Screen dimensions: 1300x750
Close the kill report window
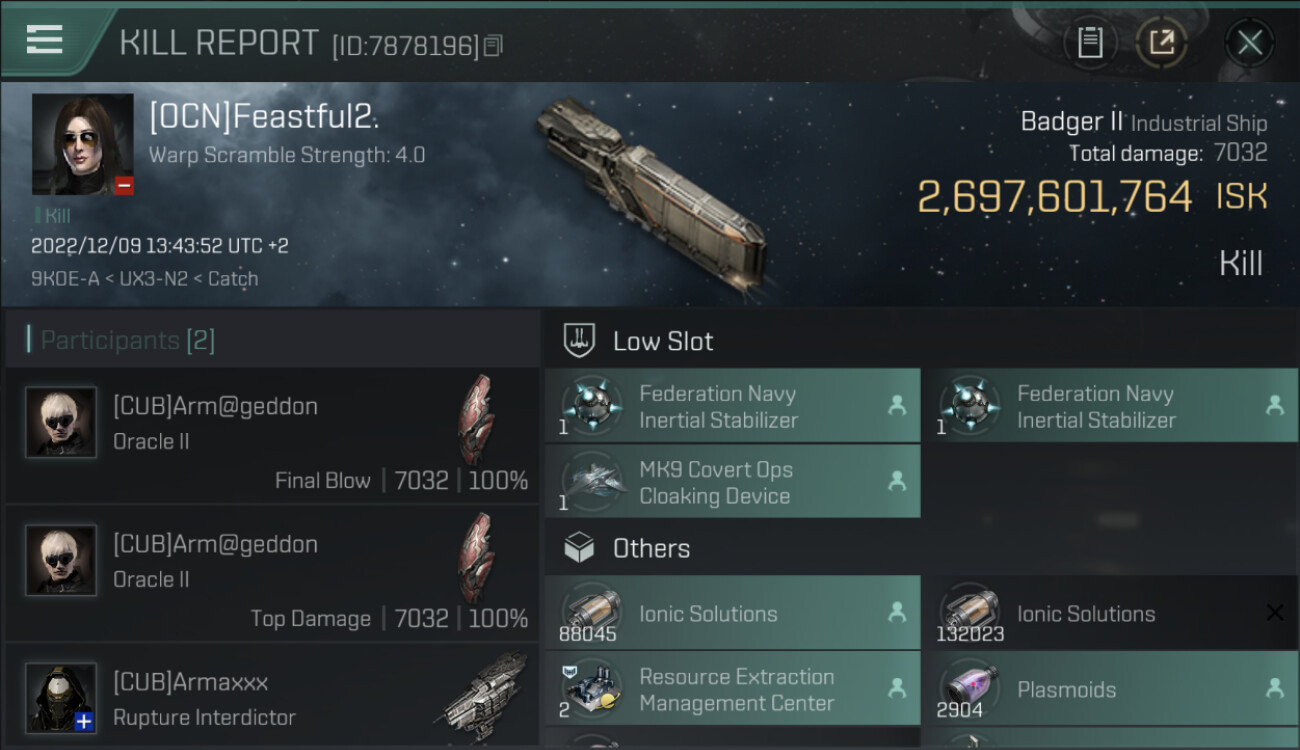(x=1249, y=43)
